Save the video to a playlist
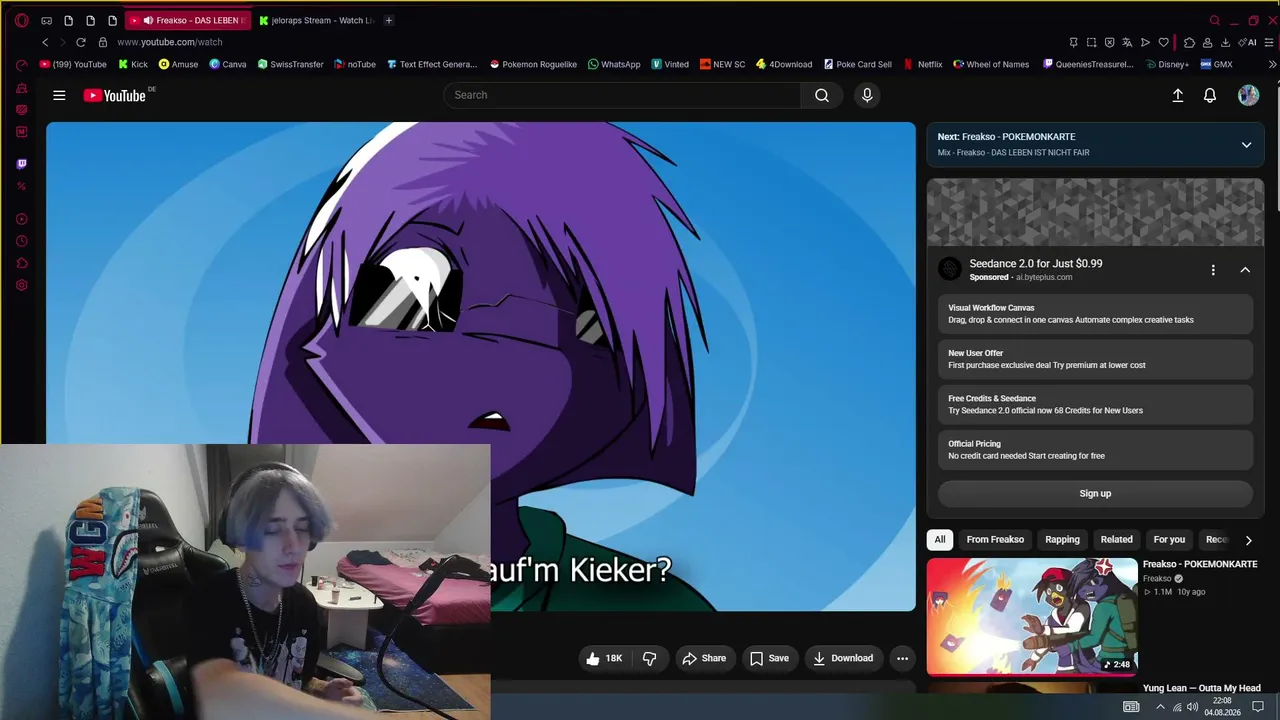 [769, 658]
